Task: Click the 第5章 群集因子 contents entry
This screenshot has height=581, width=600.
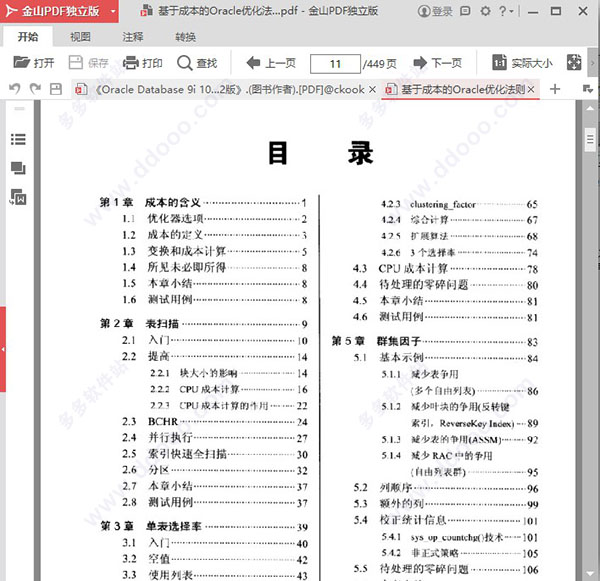Action: 435,341
